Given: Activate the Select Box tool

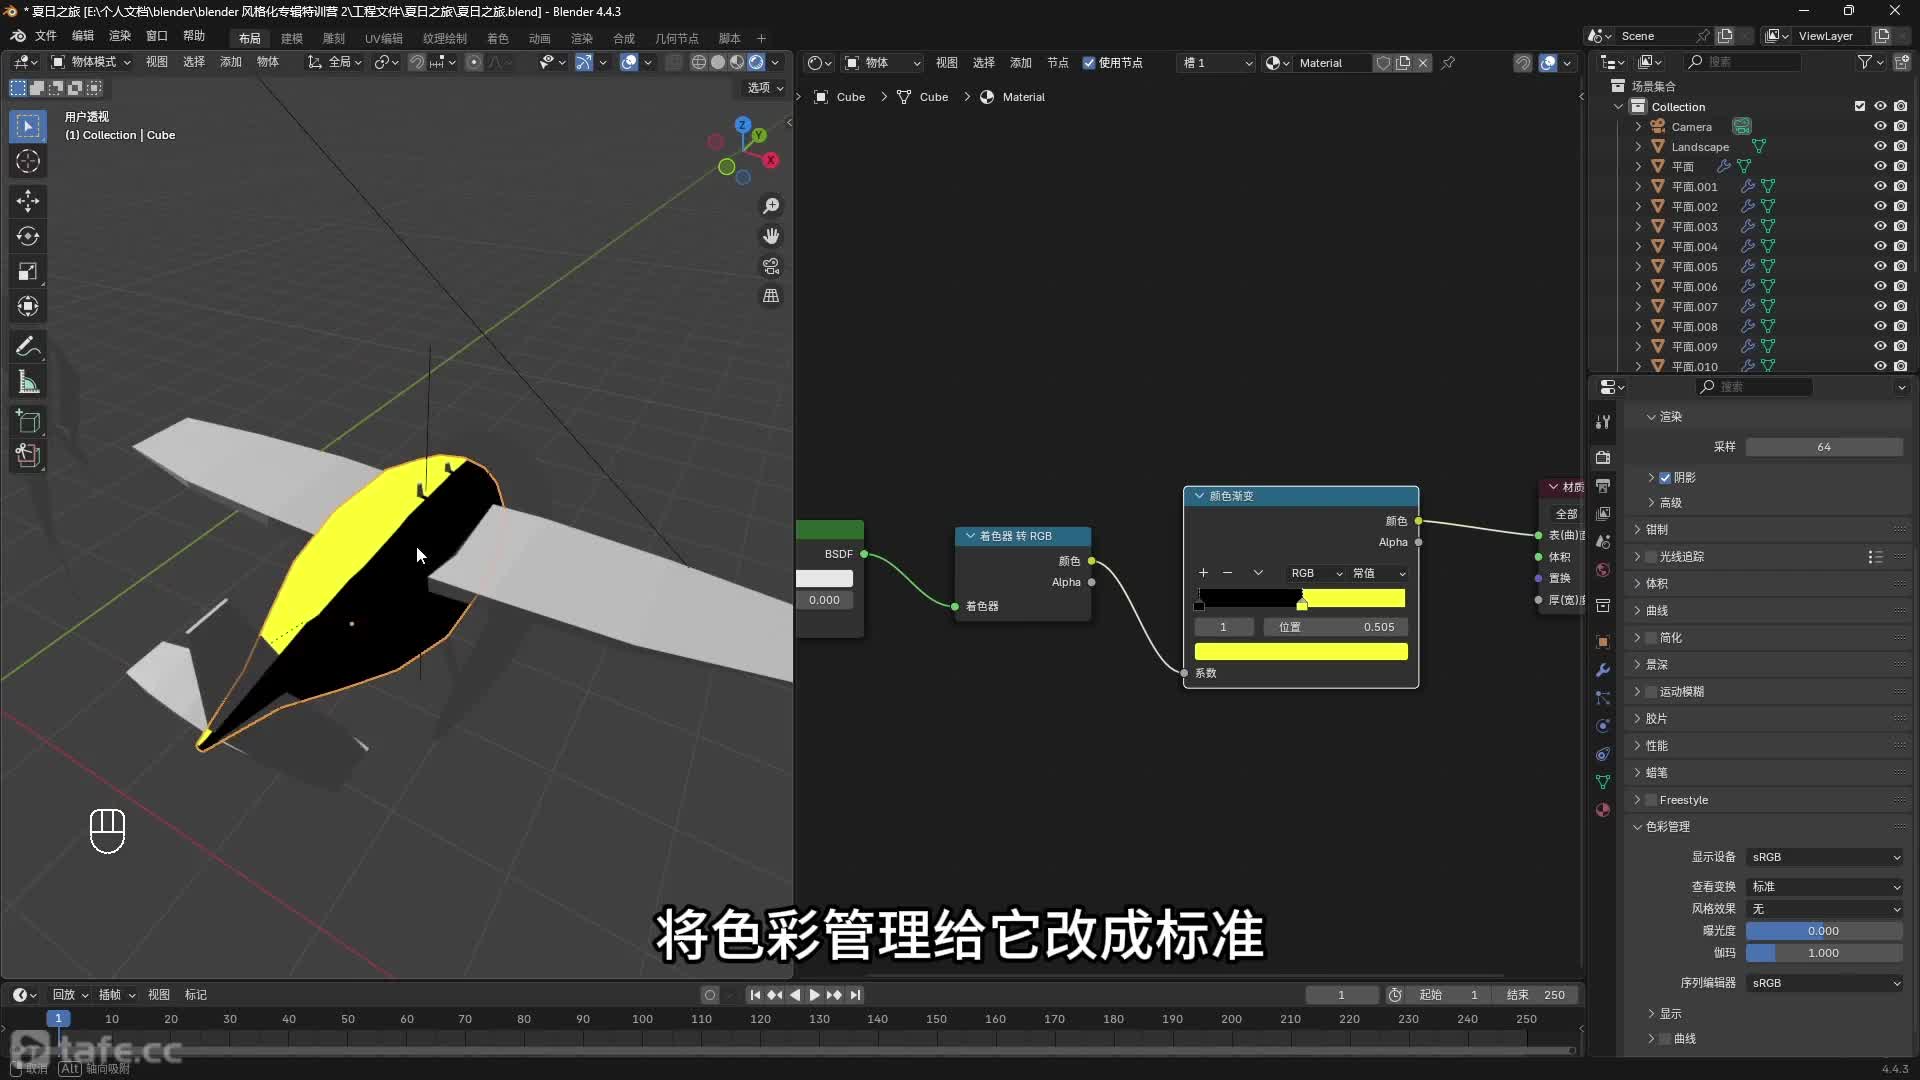Looking at the screenshot, I should pyautogui.click(x=28, y=126).
